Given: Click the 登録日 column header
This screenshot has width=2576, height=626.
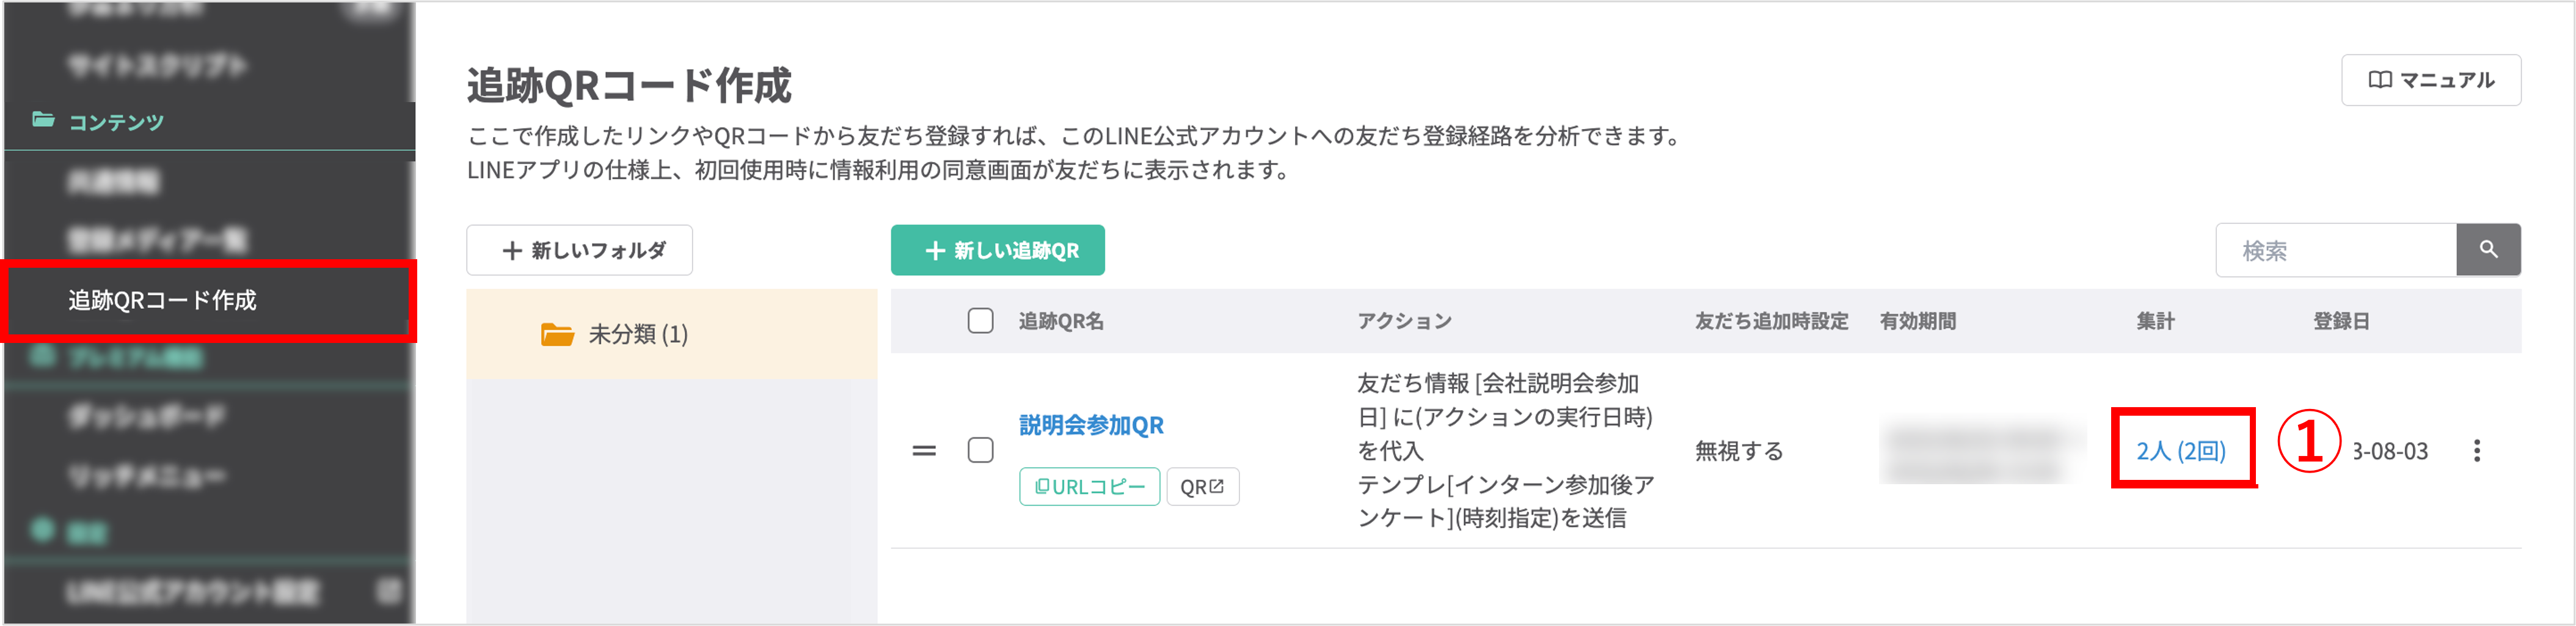Looking at the screenshot, I should coord(2341,321).
